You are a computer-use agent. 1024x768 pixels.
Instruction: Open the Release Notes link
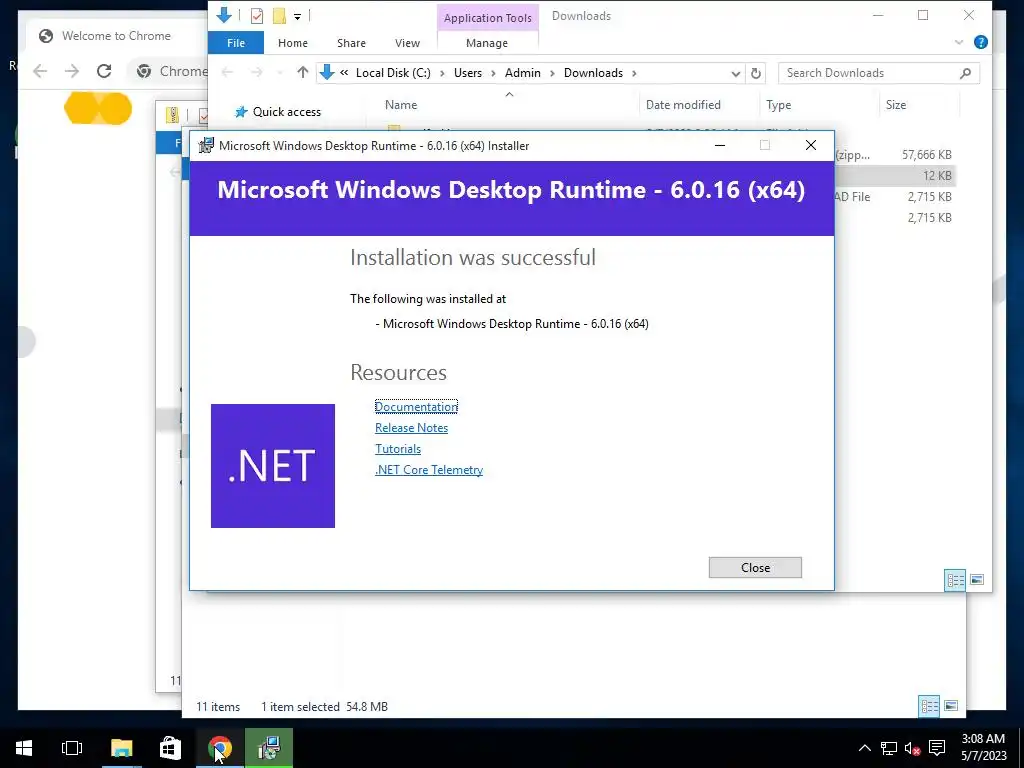[411, 428]
